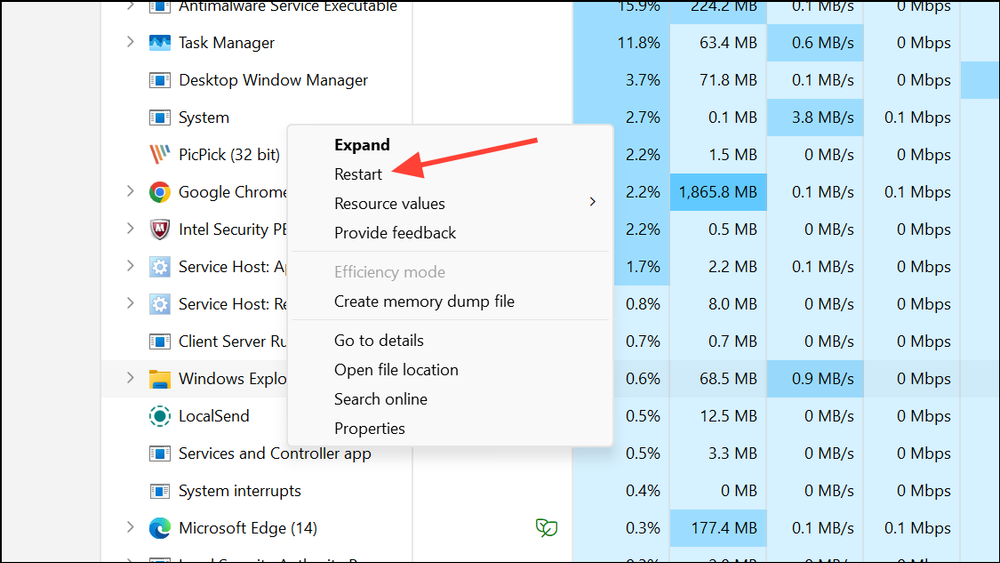
Task: Select Create memory dump file
Action: coord(424,302)
